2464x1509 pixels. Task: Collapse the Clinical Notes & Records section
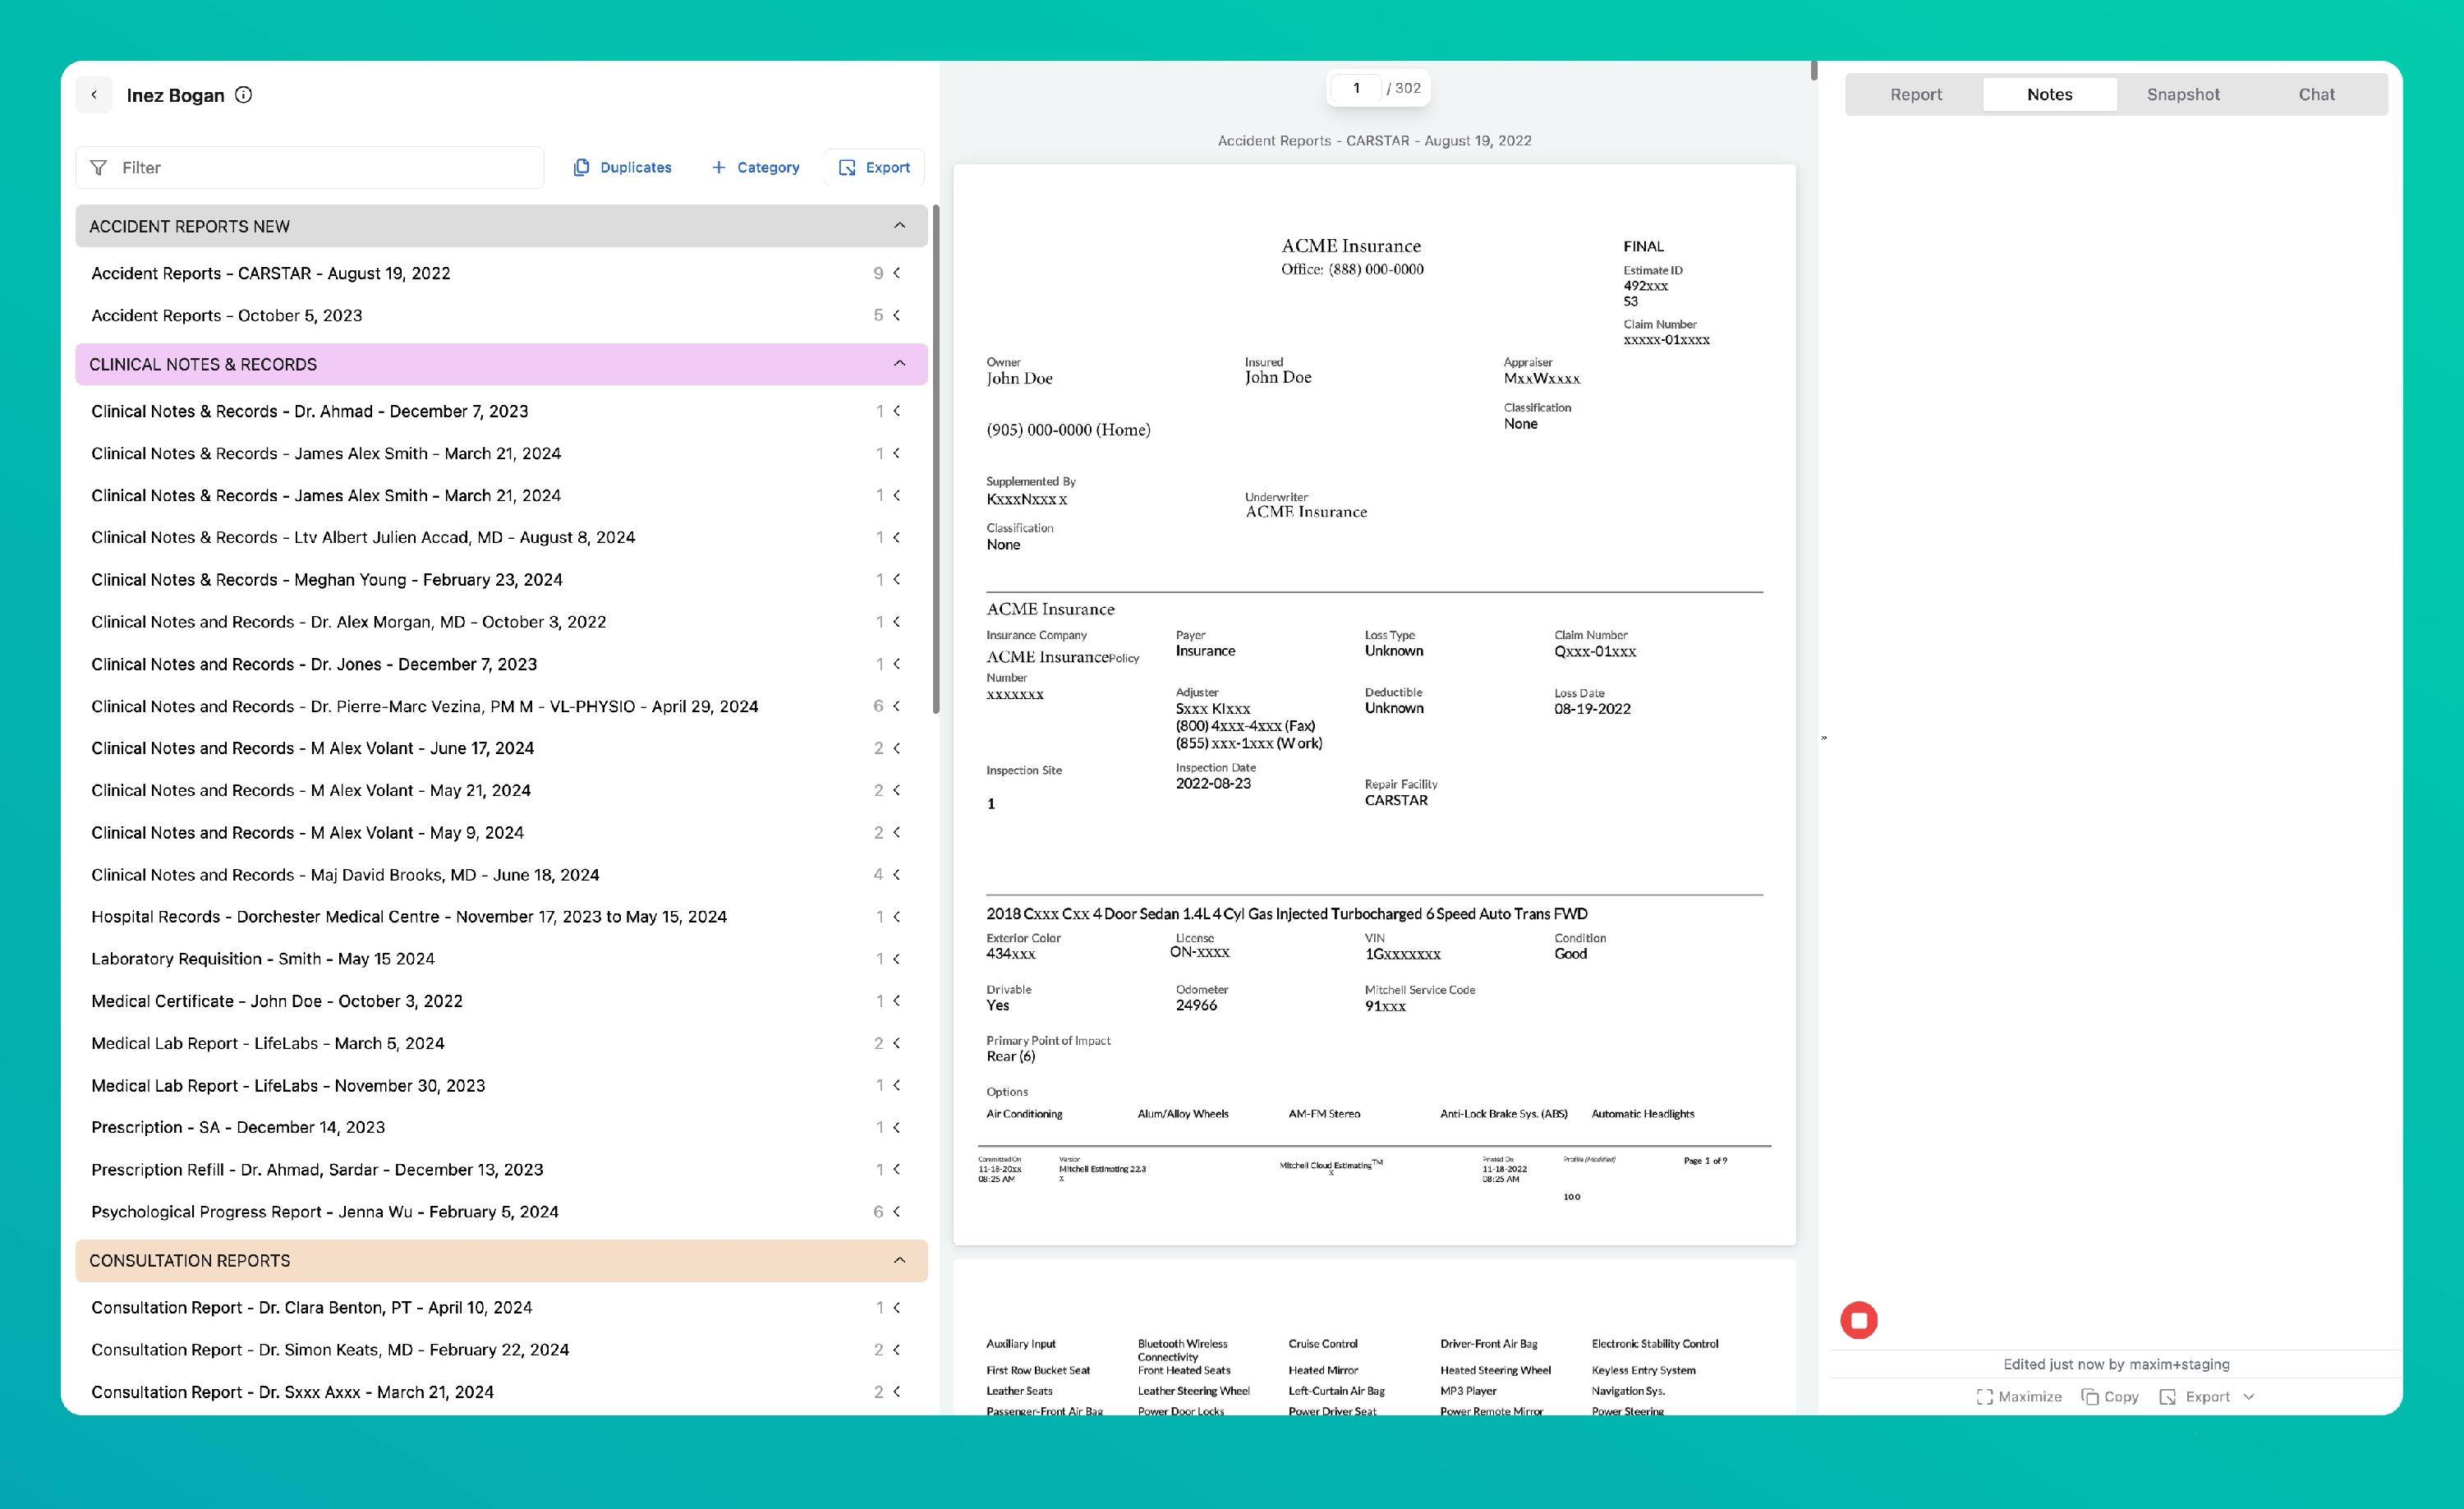(x=899, y=364)
